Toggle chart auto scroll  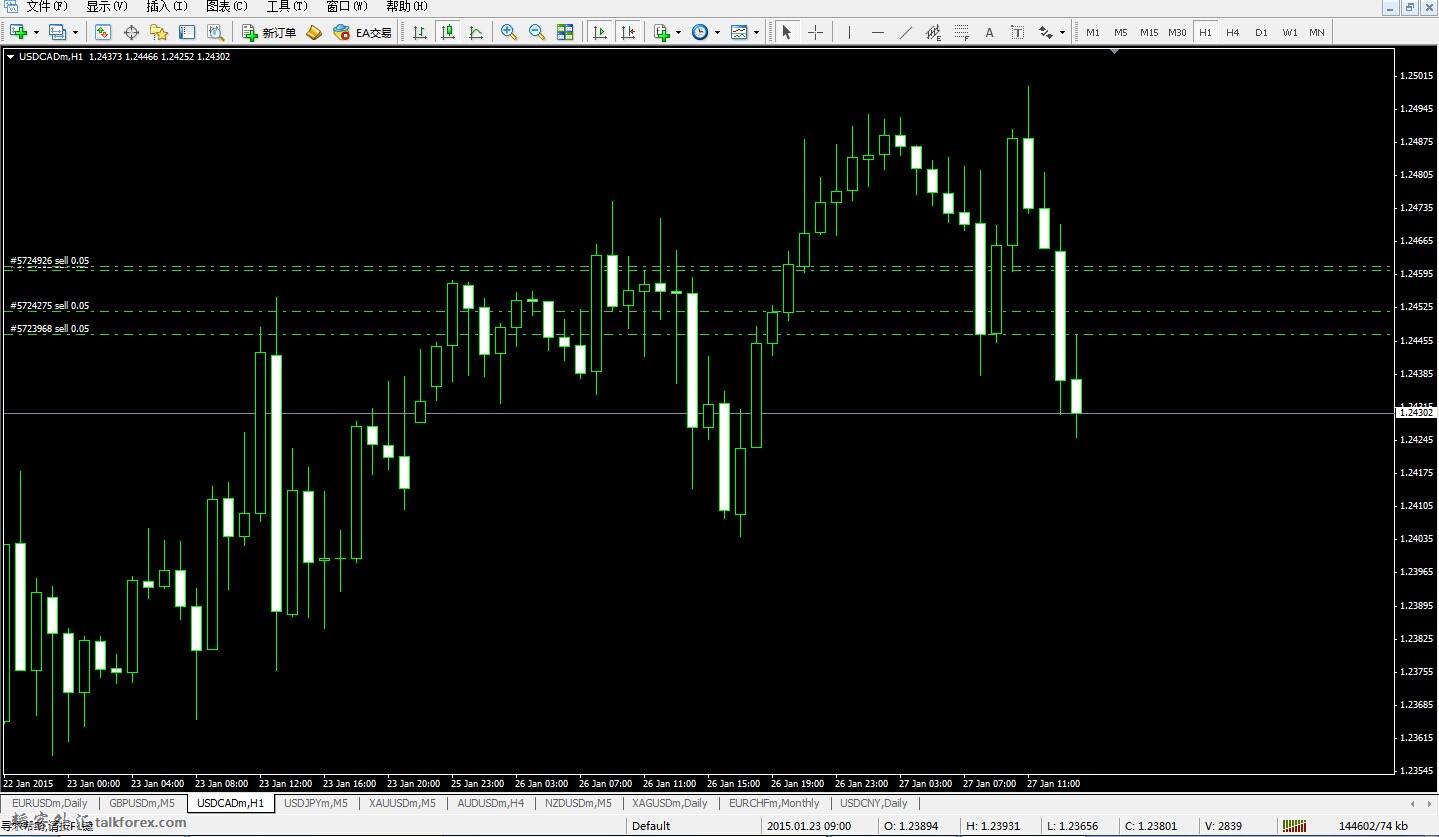pyautogui.click(x=600, y=32)
